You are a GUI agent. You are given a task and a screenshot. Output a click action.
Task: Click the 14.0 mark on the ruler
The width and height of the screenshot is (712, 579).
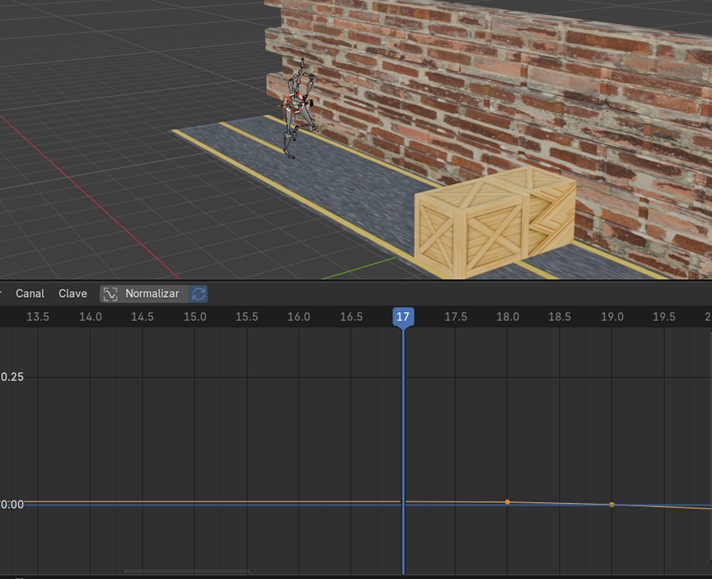90,317
